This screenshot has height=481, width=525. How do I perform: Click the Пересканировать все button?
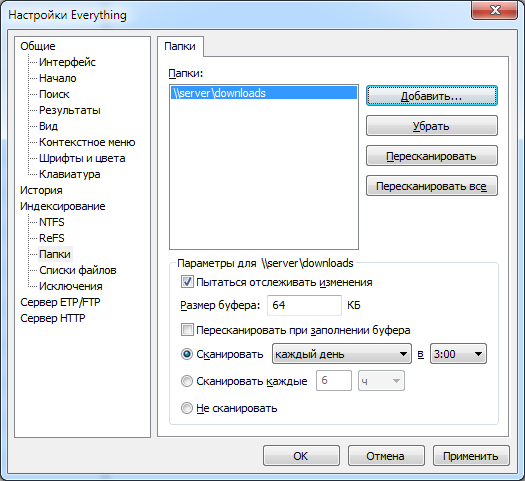(x=432, y=186)
